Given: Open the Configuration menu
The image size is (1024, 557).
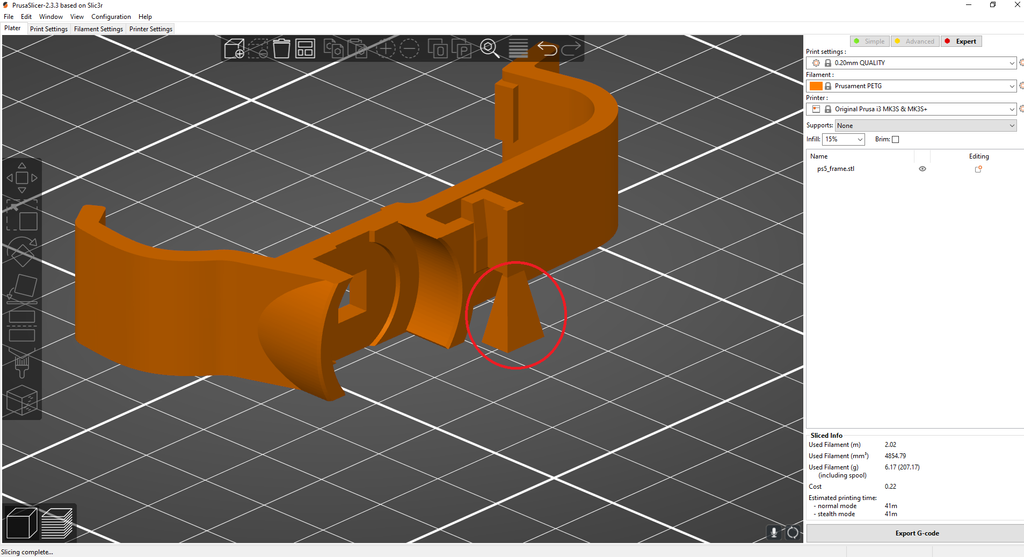Looking at the screenshot, I should pyautogui.click(x=110, y=17).
